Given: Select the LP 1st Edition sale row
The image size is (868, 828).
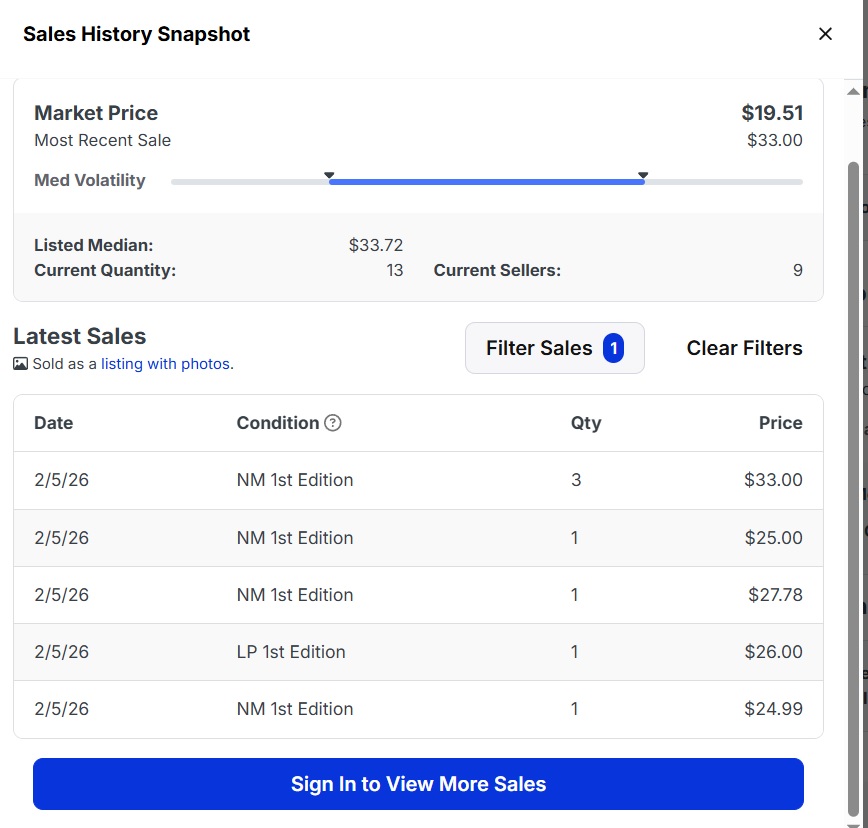Looking at the screenshot, I should pyautogui.click(x=418, y=652).
